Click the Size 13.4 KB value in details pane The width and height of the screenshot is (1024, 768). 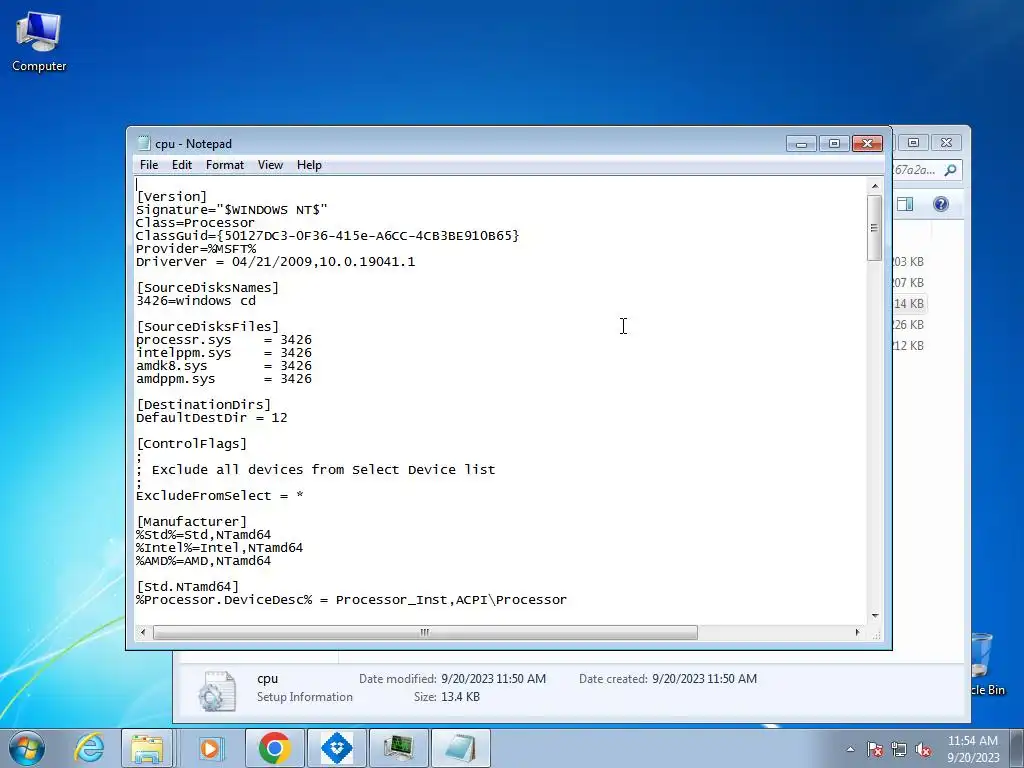coord(460,697)
